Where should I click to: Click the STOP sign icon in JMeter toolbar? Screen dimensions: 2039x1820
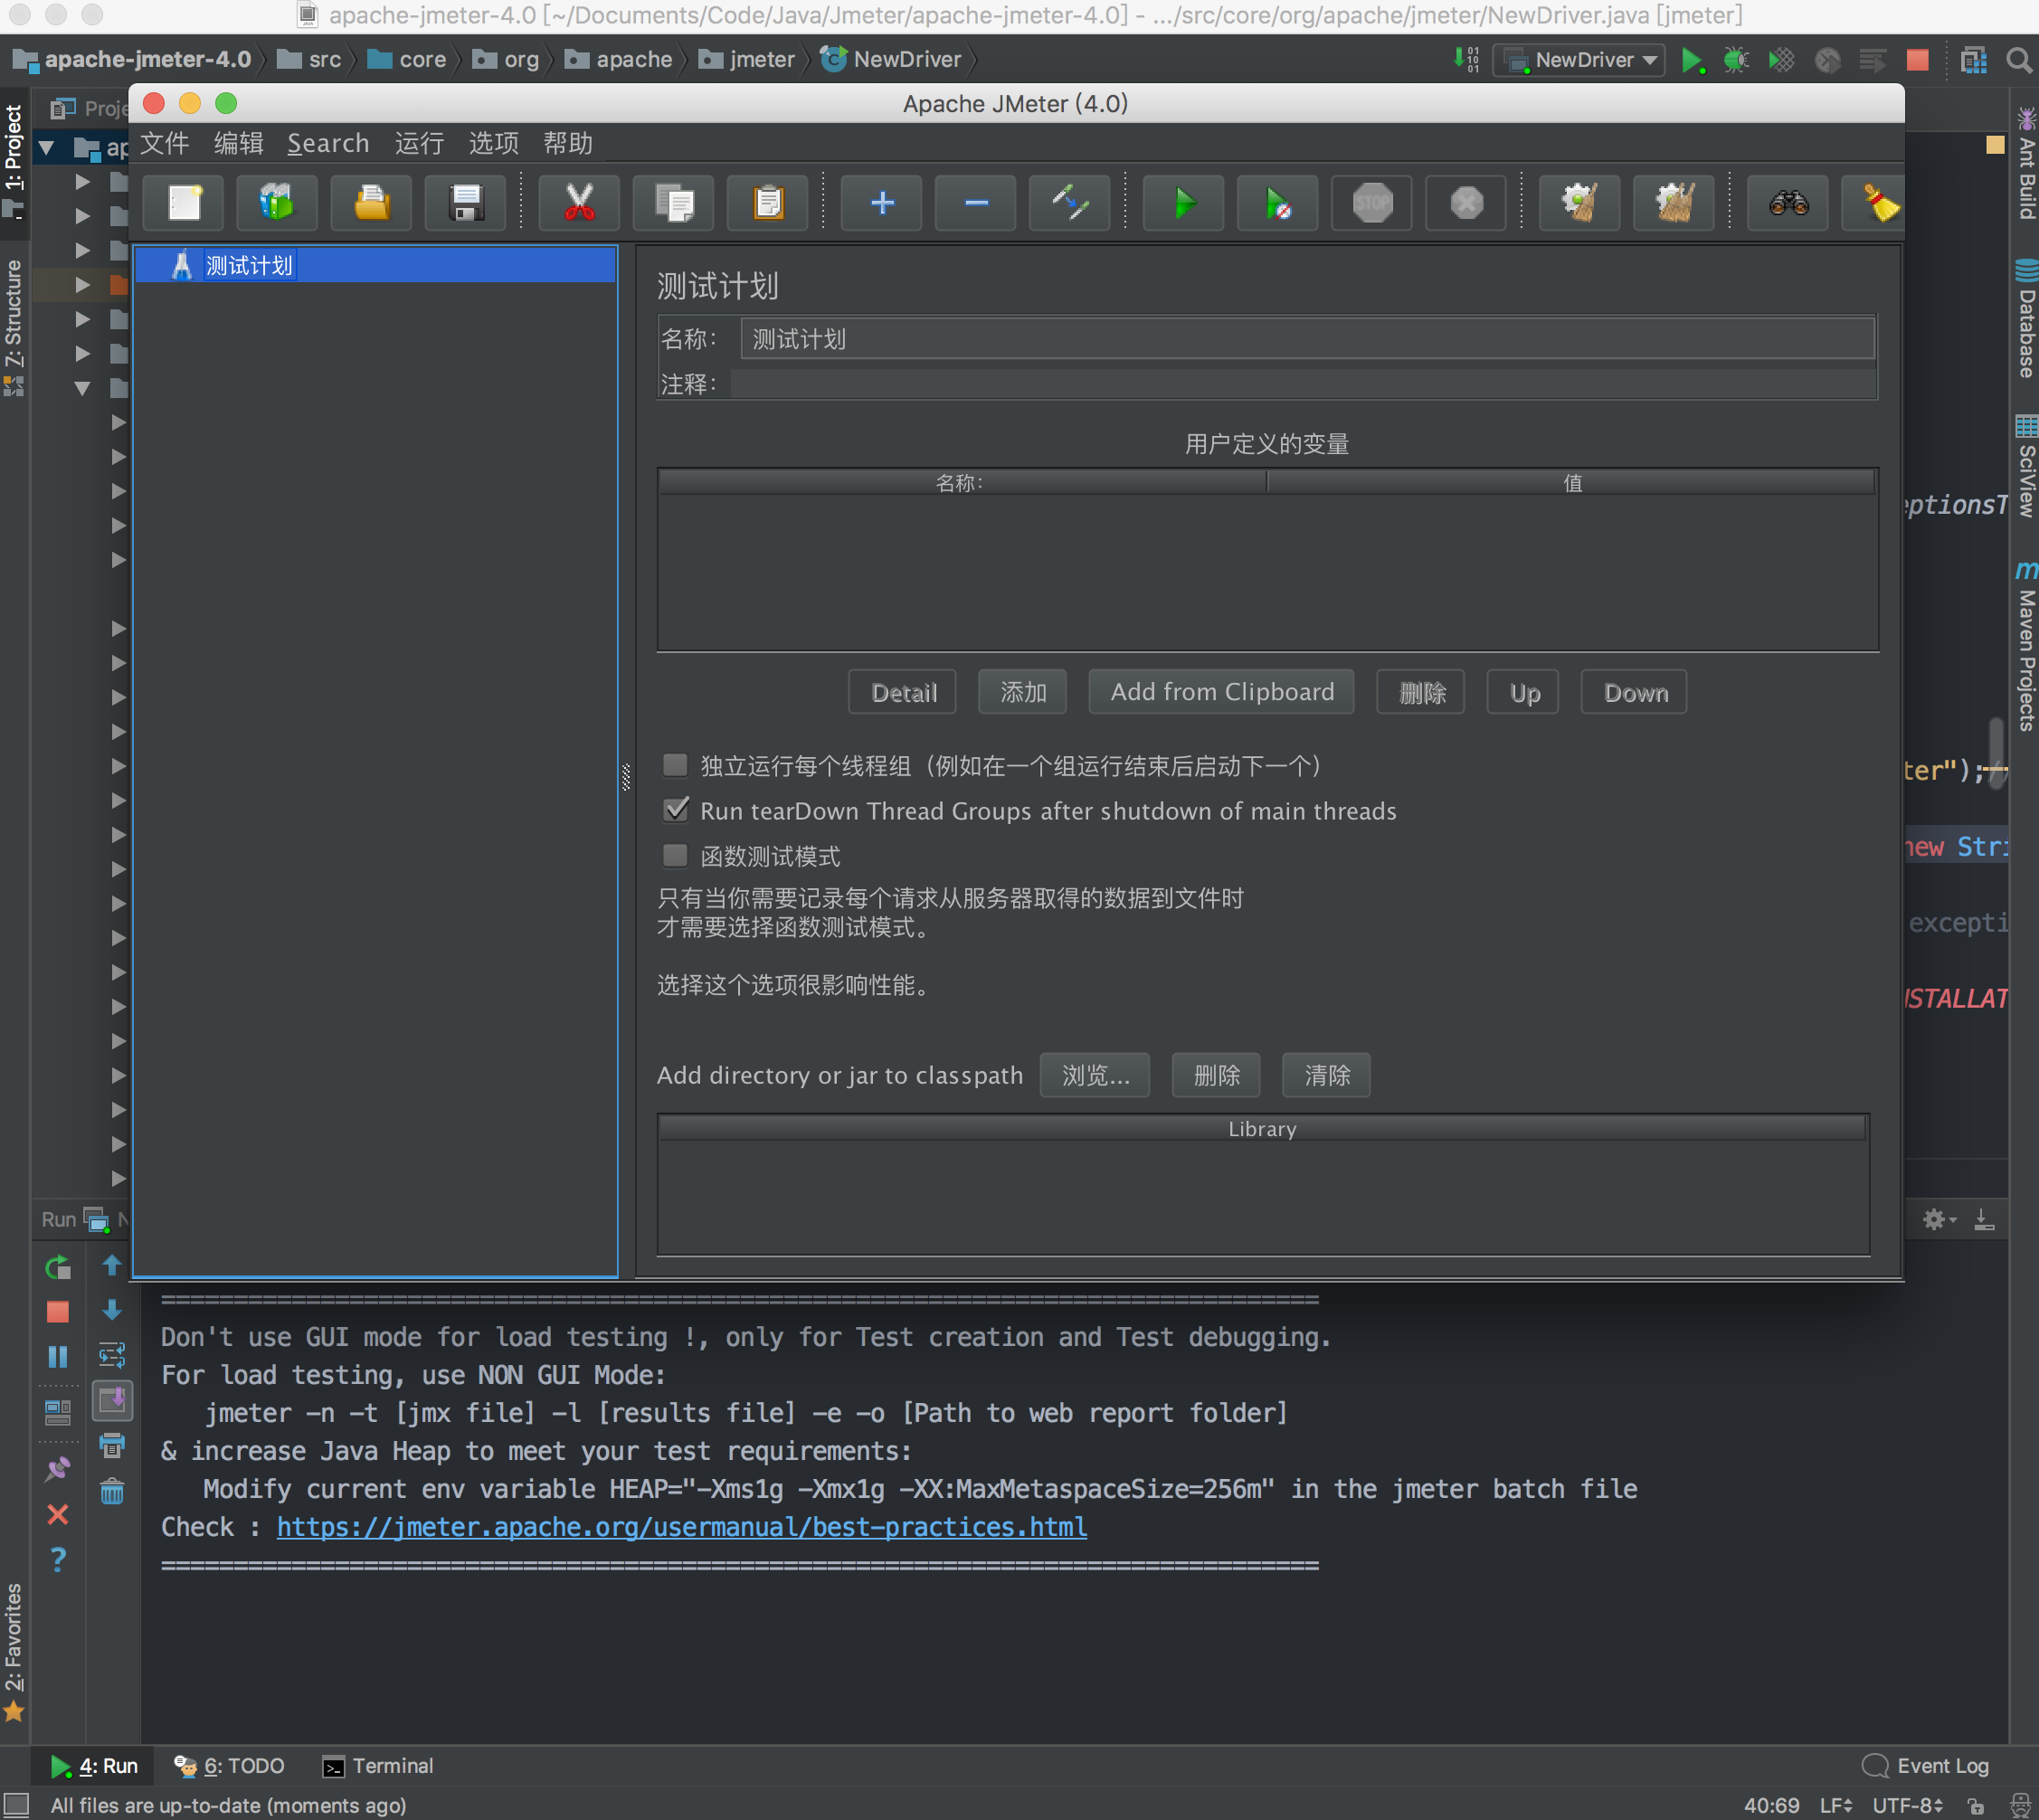[x=1372, y=203]
